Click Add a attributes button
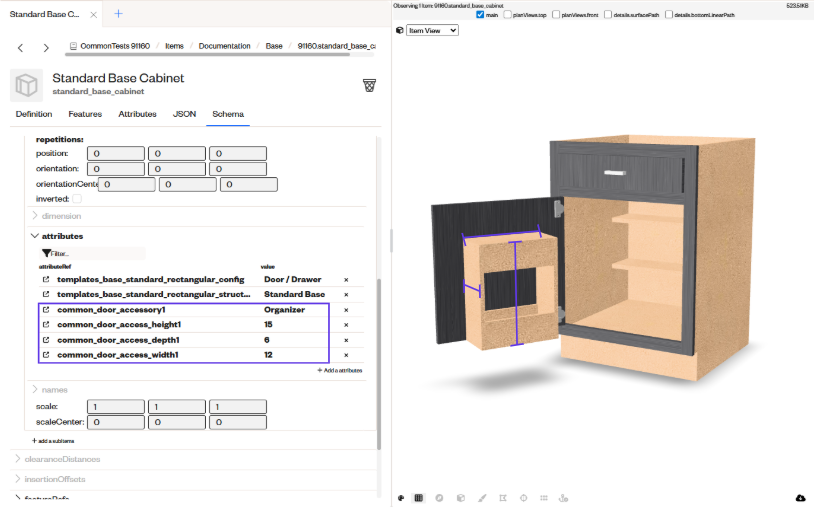The height and width of the screenshot is (517, 815). click(339, 370)
